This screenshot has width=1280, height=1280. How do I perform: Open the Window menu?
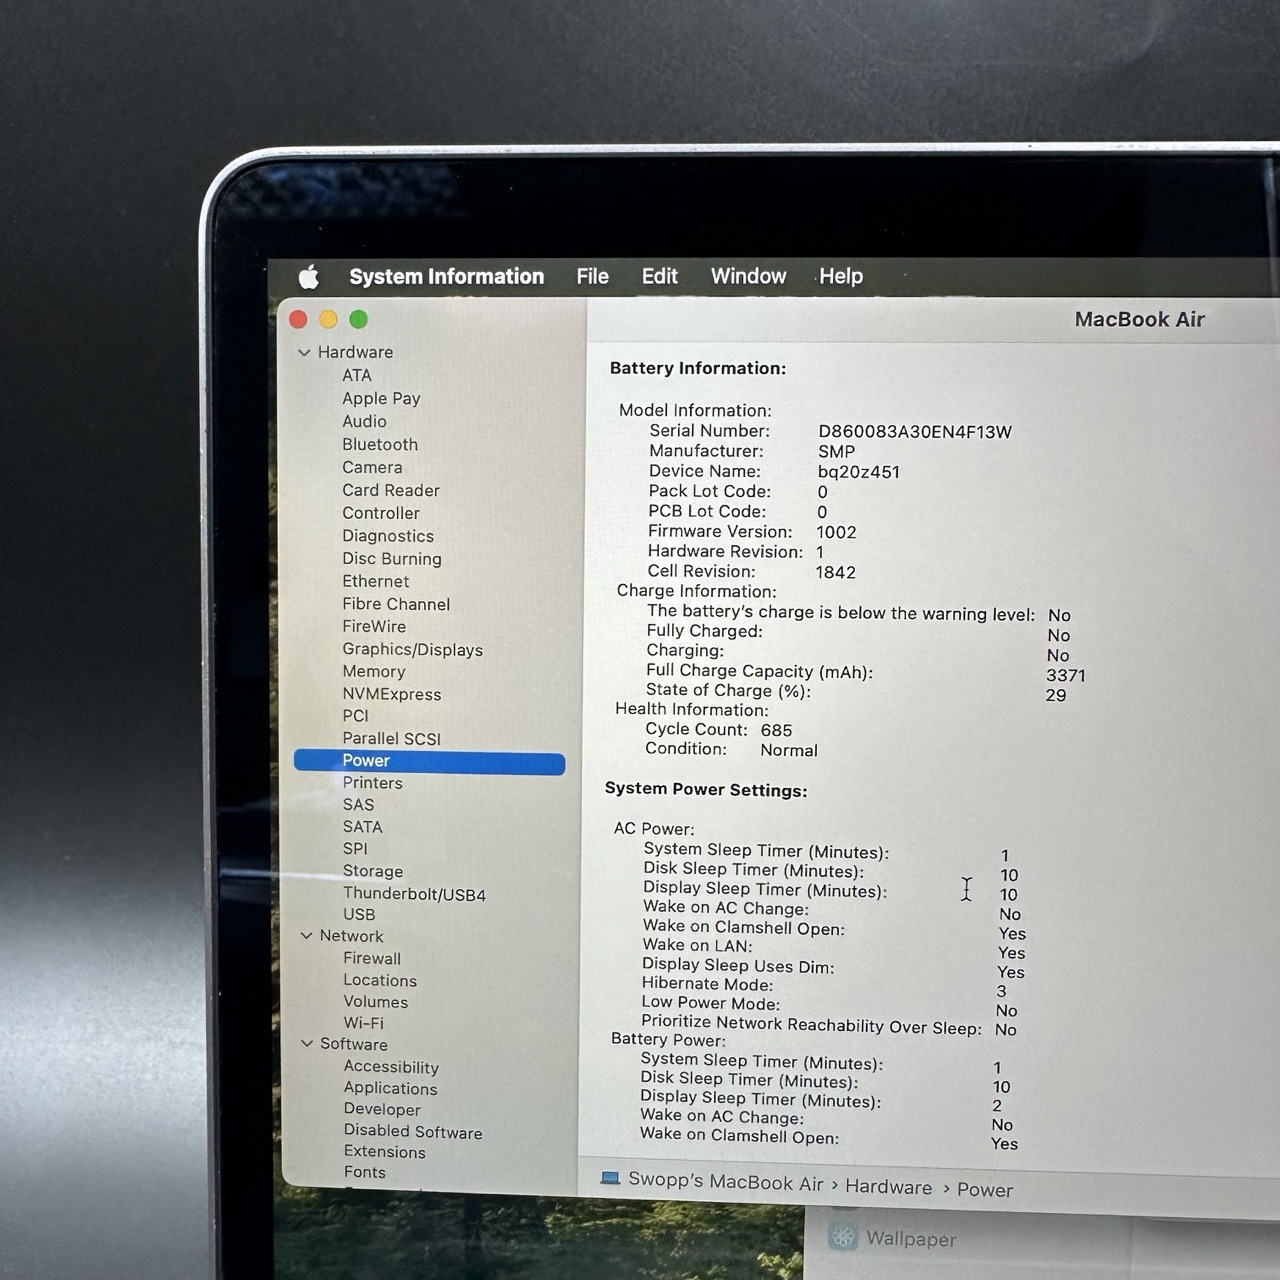coord(748,276)
